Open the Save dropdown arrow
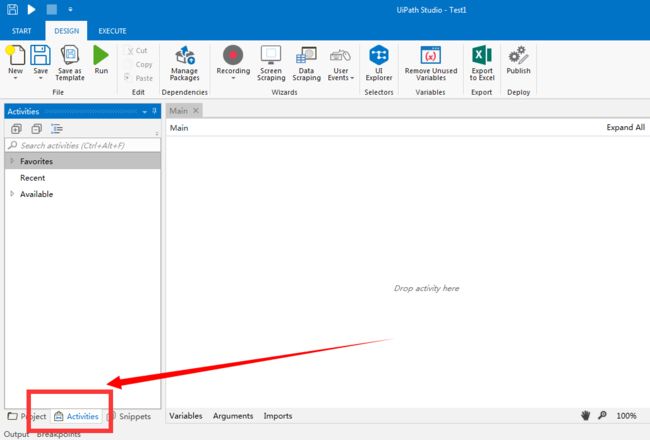Viewport: 650px width, 440px height. click(x=41, y=78)
